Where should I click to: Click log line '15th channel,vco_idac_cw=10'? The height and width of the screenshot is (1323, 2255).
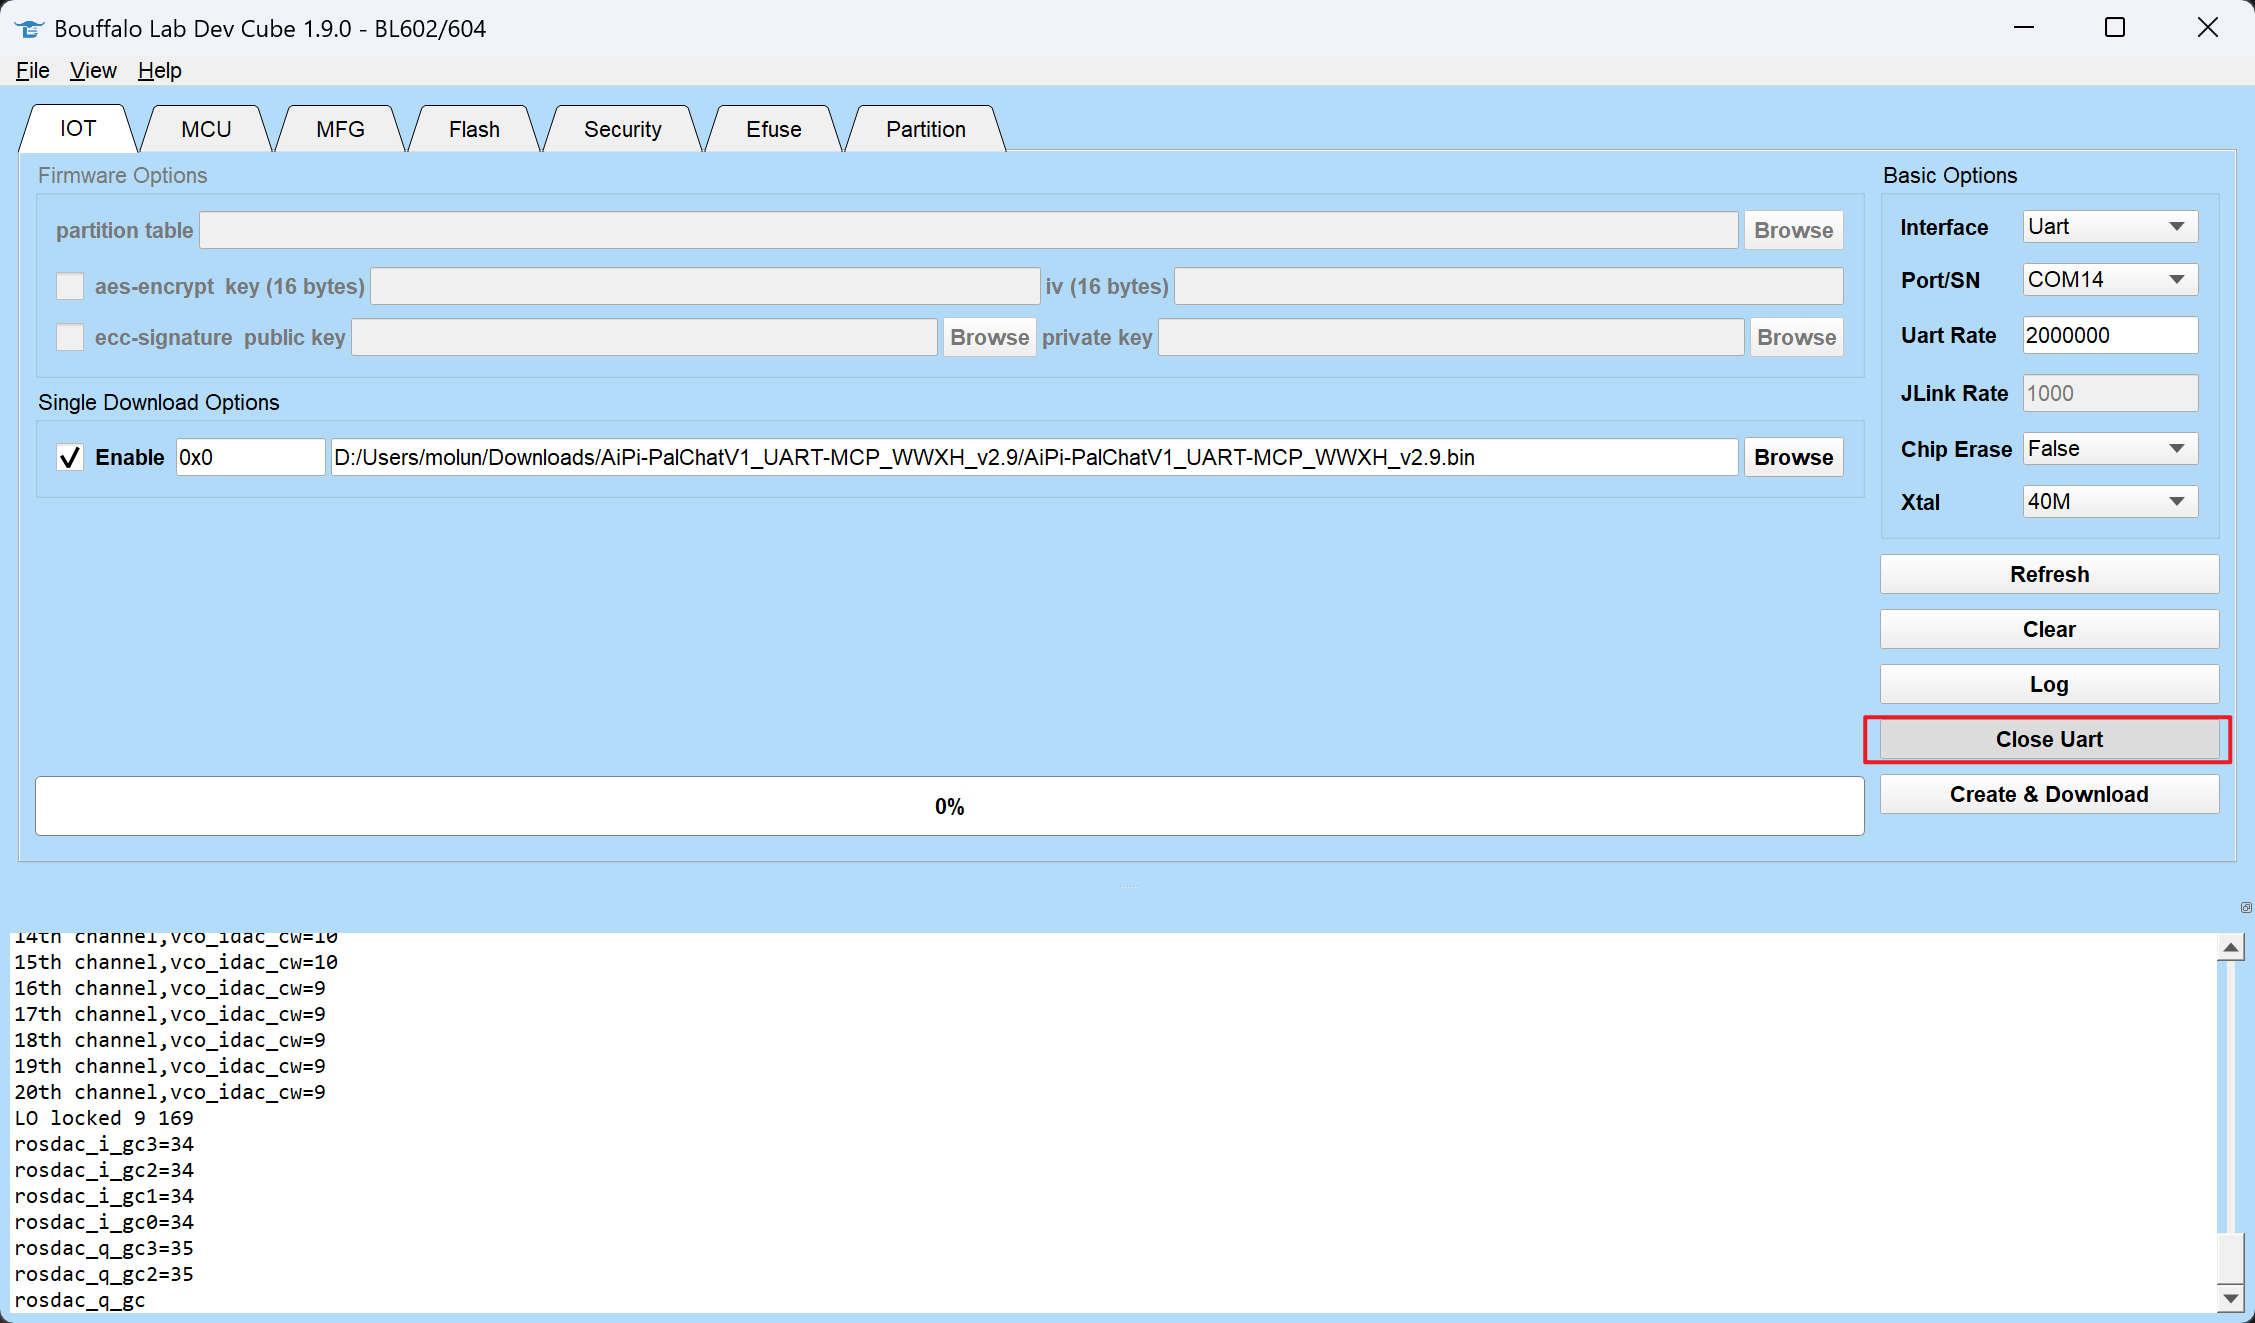pos(176,962)
